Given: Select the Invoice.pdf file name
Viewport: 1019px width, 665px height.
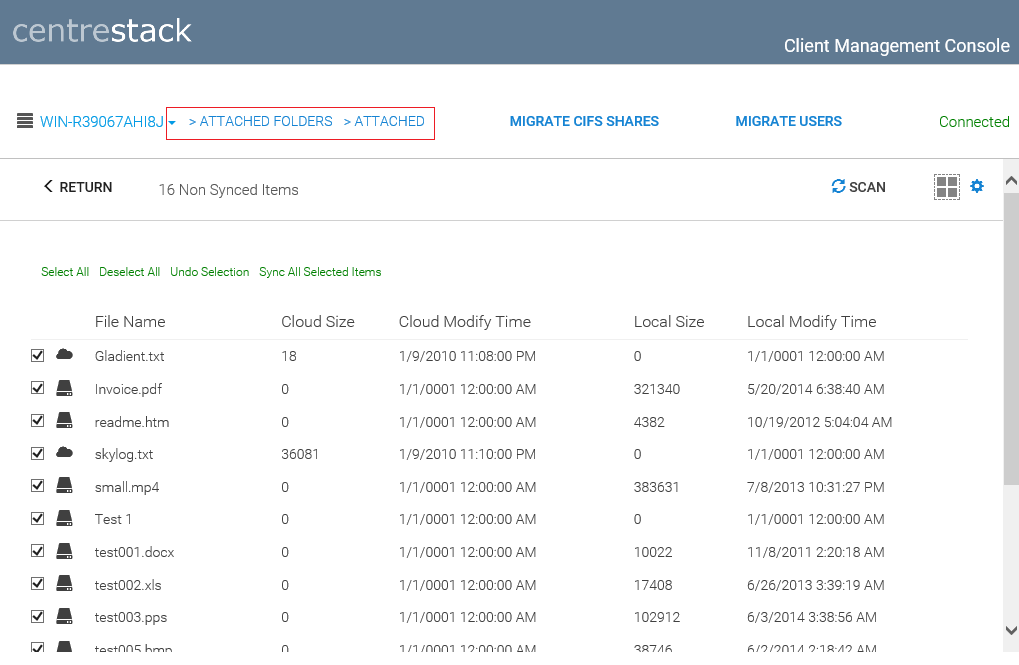Looking at the screenshot, I should click(128, 389).
